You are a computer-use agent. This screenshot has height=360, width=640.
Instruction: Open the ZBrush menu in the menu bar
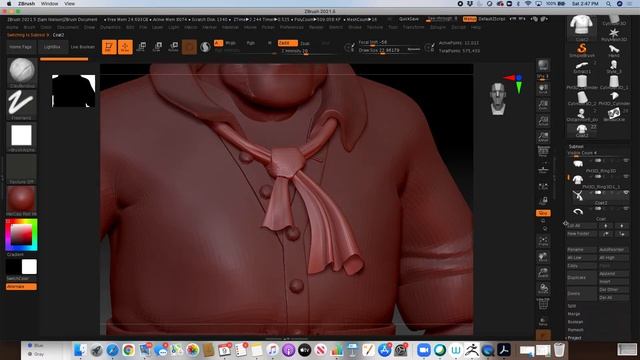pyautogui.click(x=27, y=4)
